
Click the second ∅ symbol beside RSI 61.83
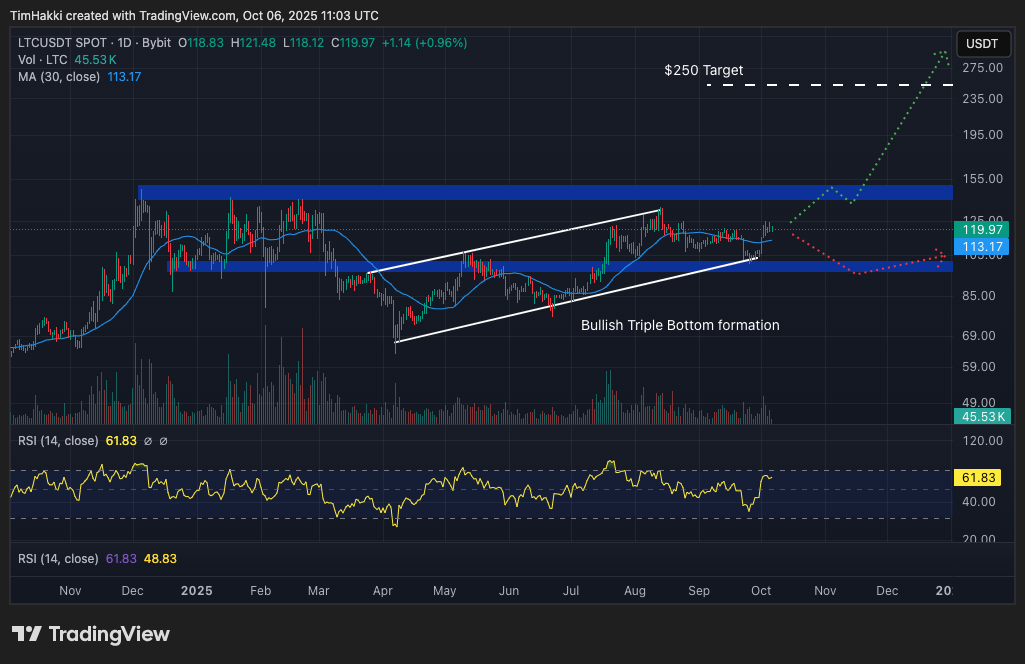164,441
